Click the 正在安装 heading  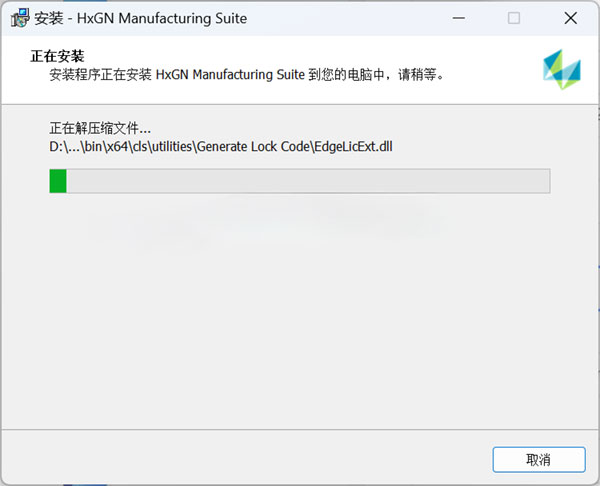point(57,56)
